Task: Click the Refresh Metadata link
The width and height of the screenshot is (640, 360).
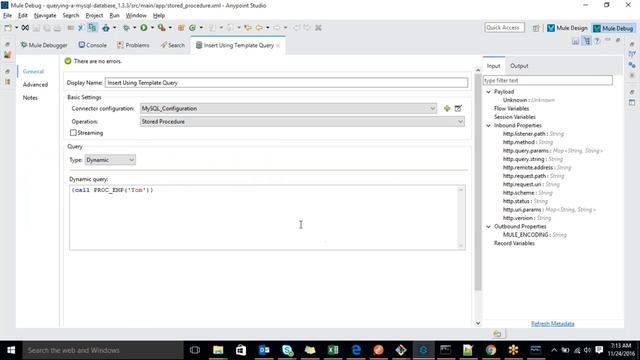Action: [553, 324]
